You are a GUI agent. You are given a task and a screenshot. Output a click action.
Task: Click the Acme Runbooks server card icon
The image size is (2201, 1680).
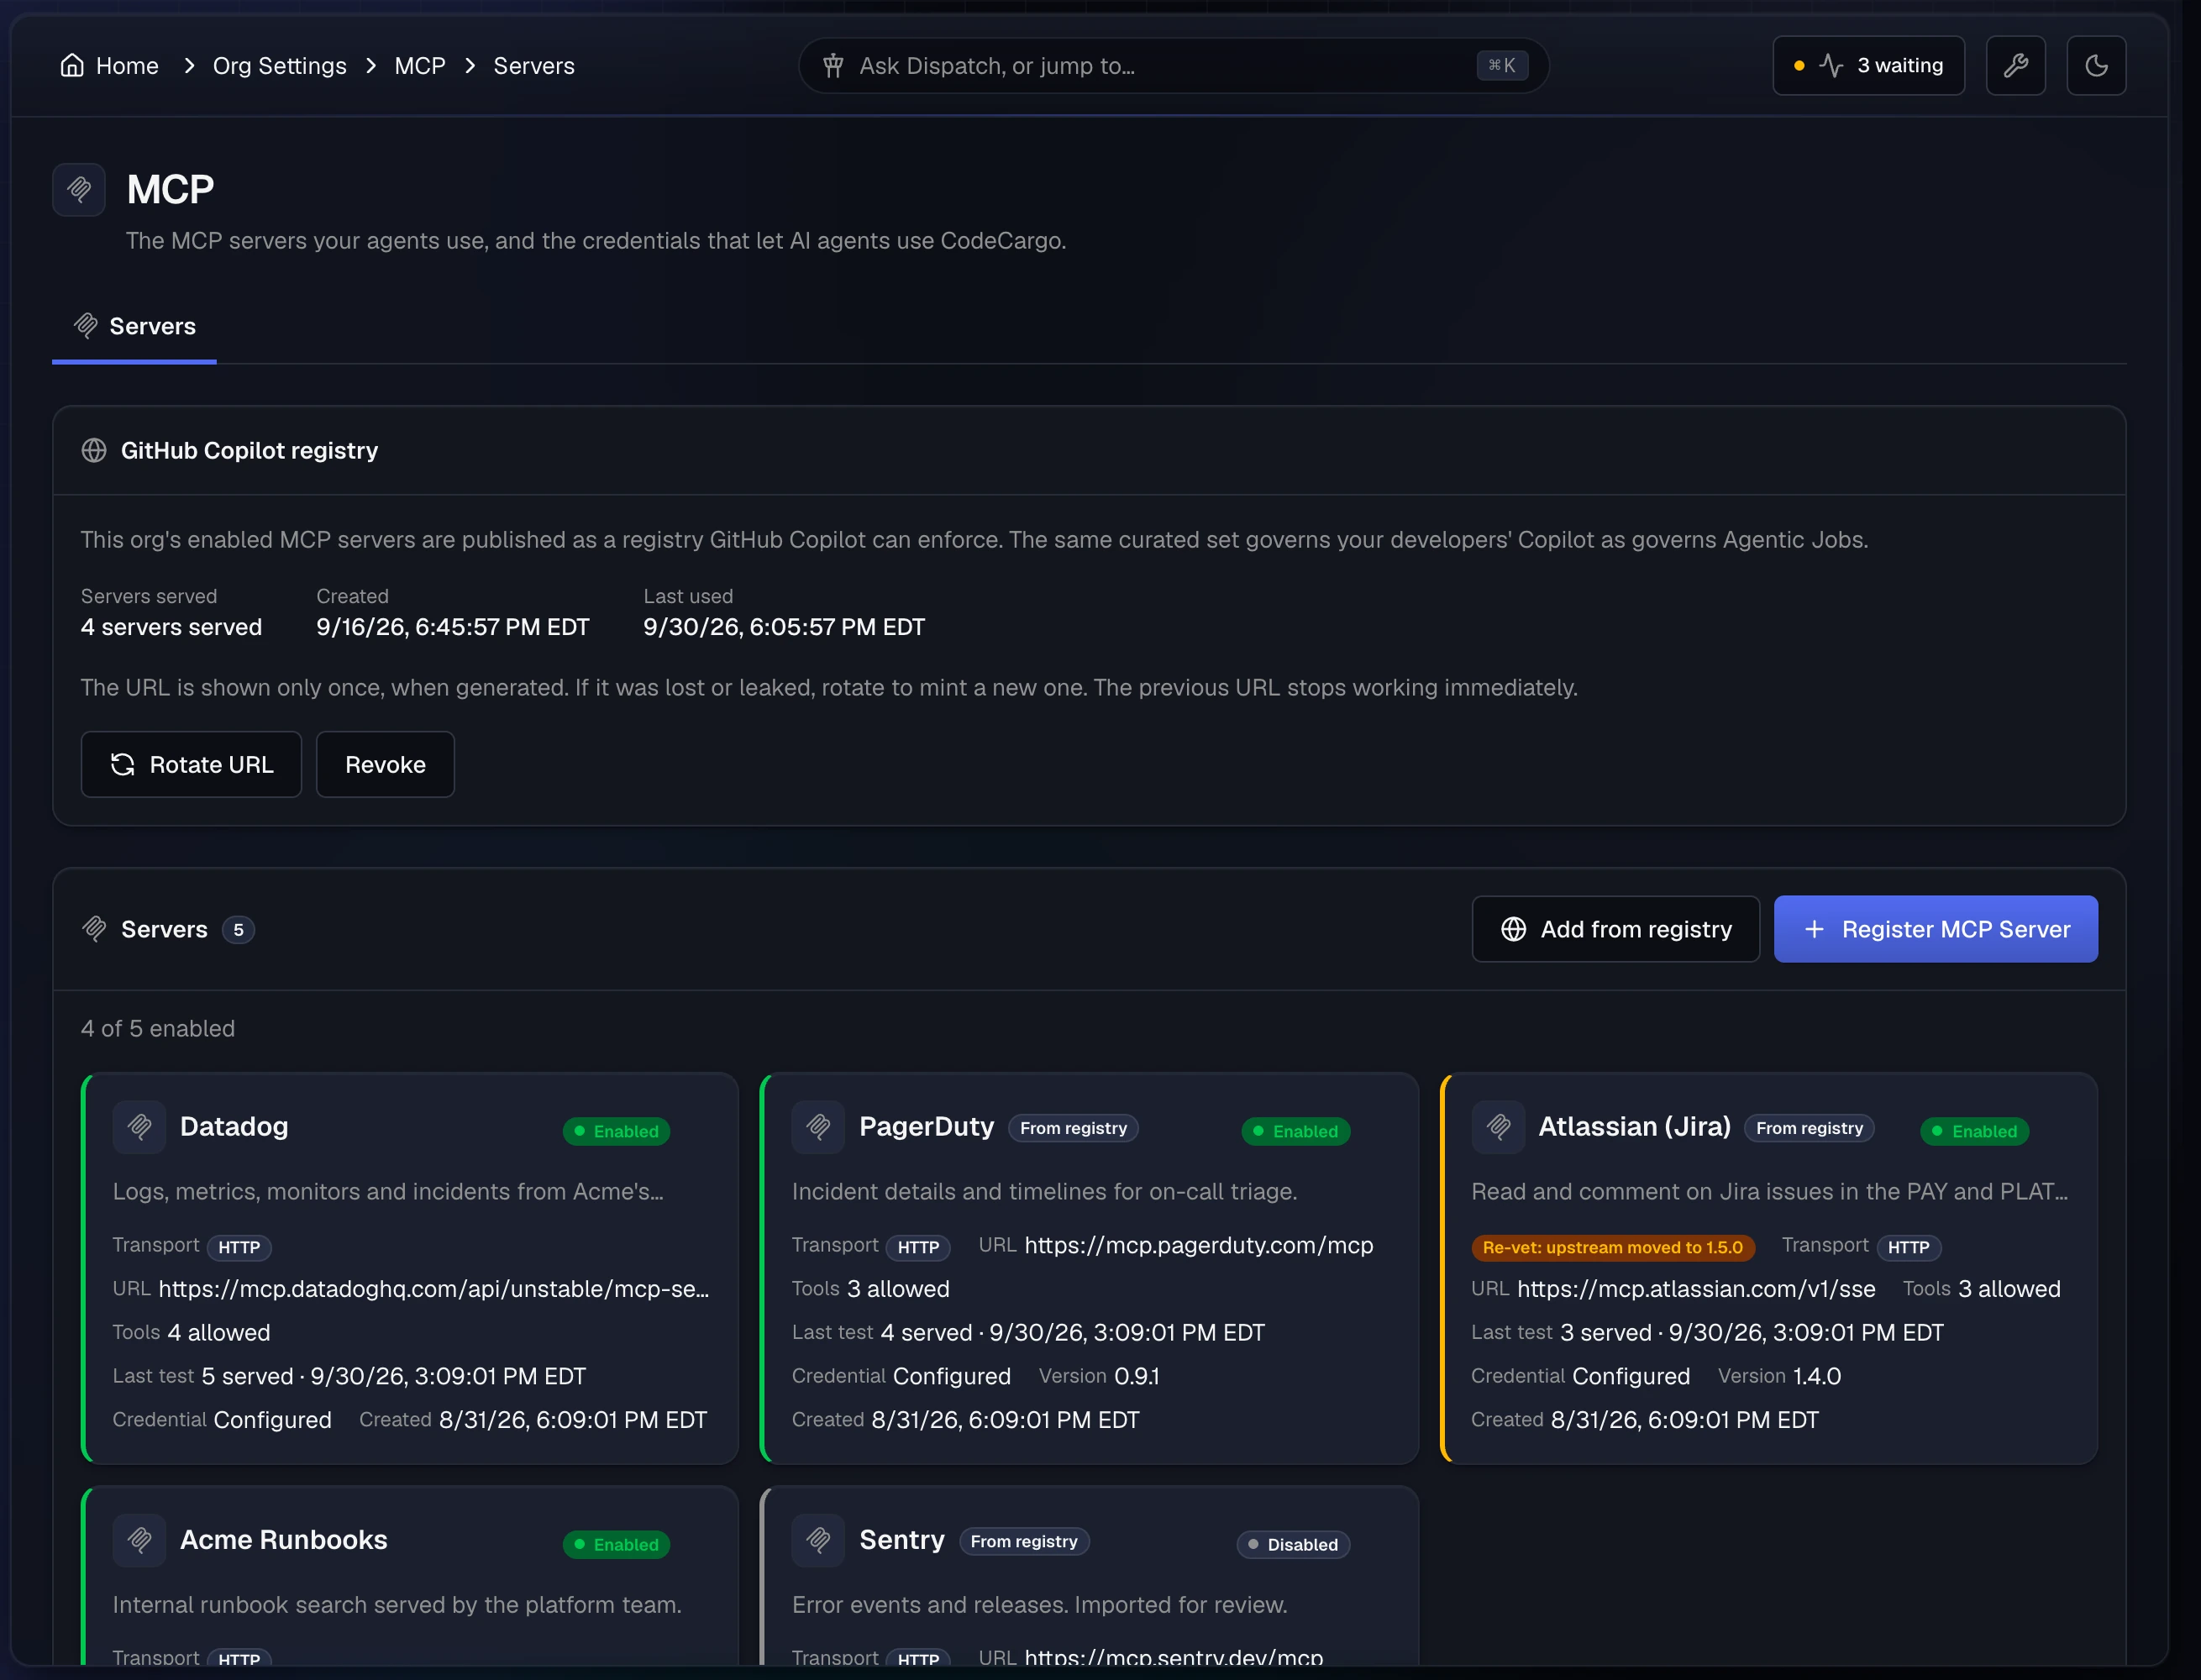tap(139, 1540)
